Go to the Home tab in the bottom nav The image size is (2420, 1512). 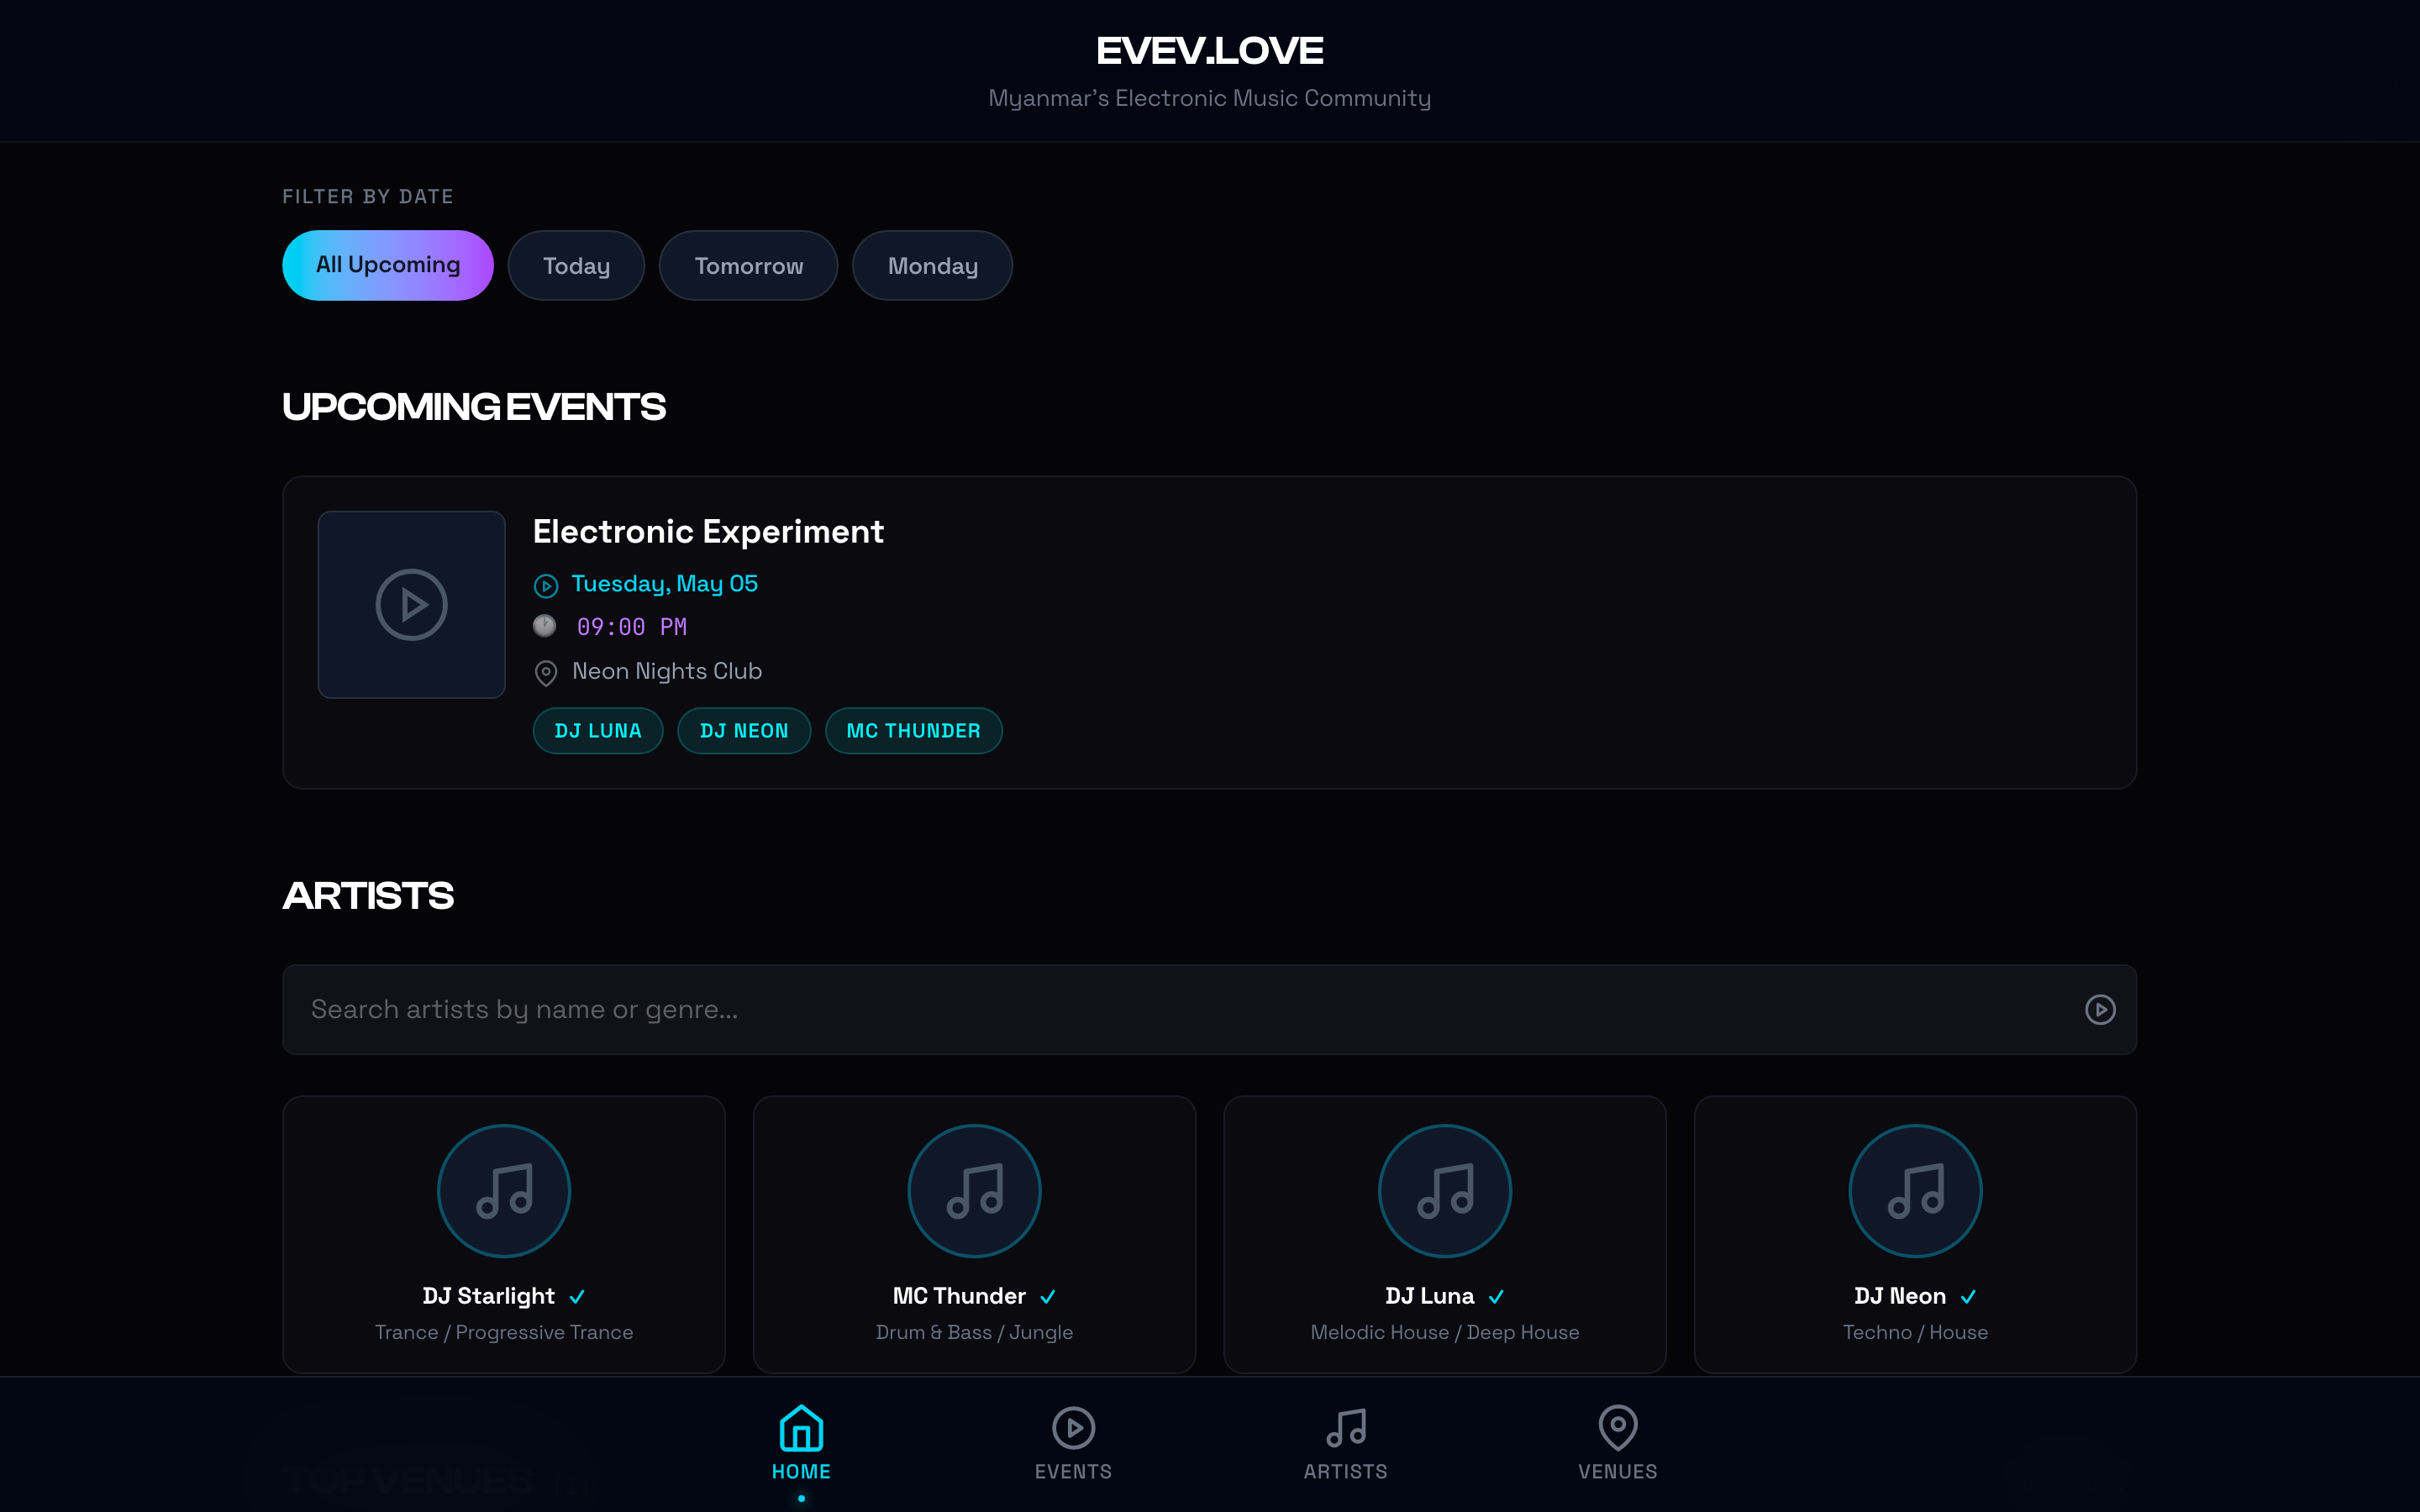(801, 1443)
